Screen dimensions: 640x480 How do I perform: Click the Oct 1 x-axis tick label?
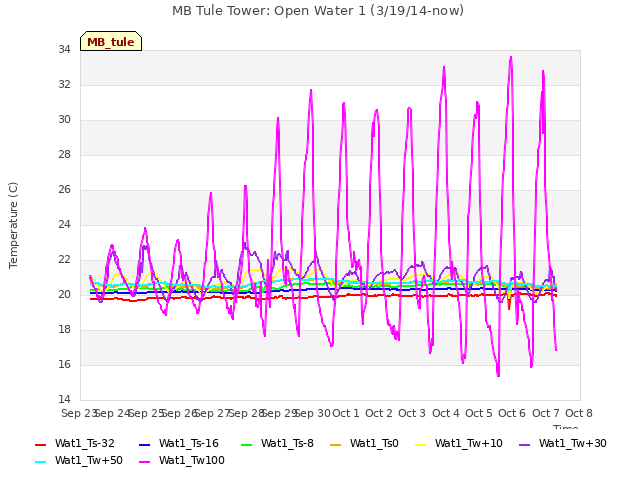(346, 413)
